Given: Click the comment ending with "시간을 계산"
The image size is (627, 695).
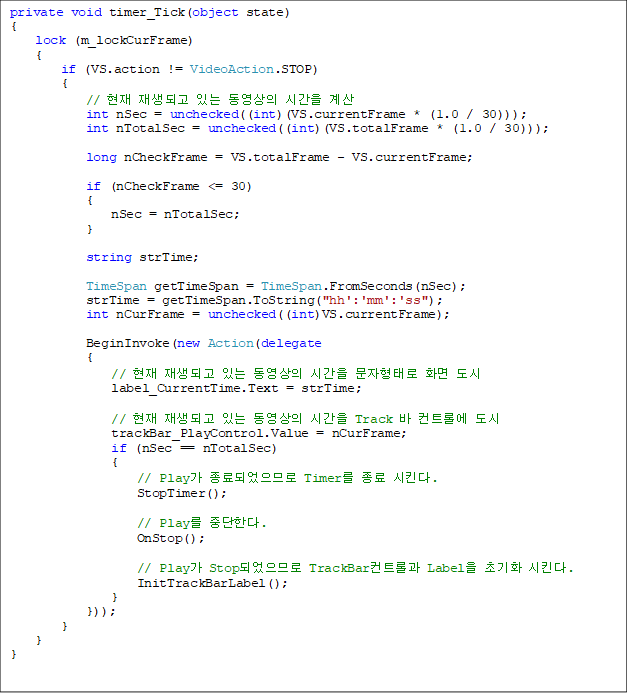Looking at the screenshot, I should [220, 99].
